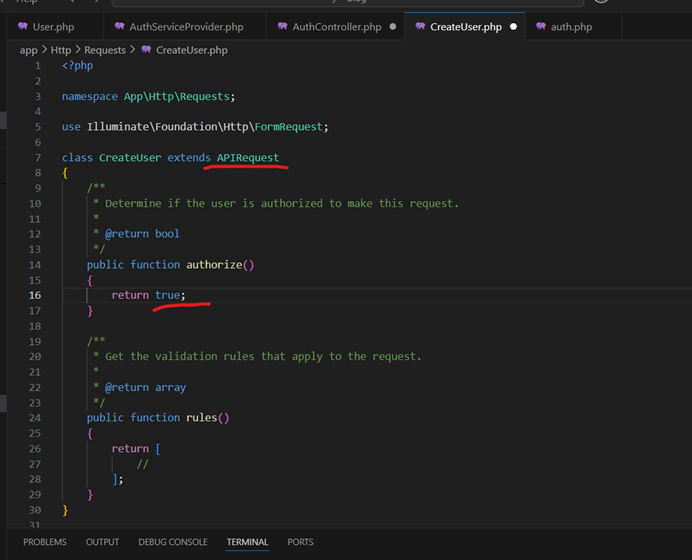
Task: Click the 'Http' breadcrumb segment
Action: pos(60,50)
